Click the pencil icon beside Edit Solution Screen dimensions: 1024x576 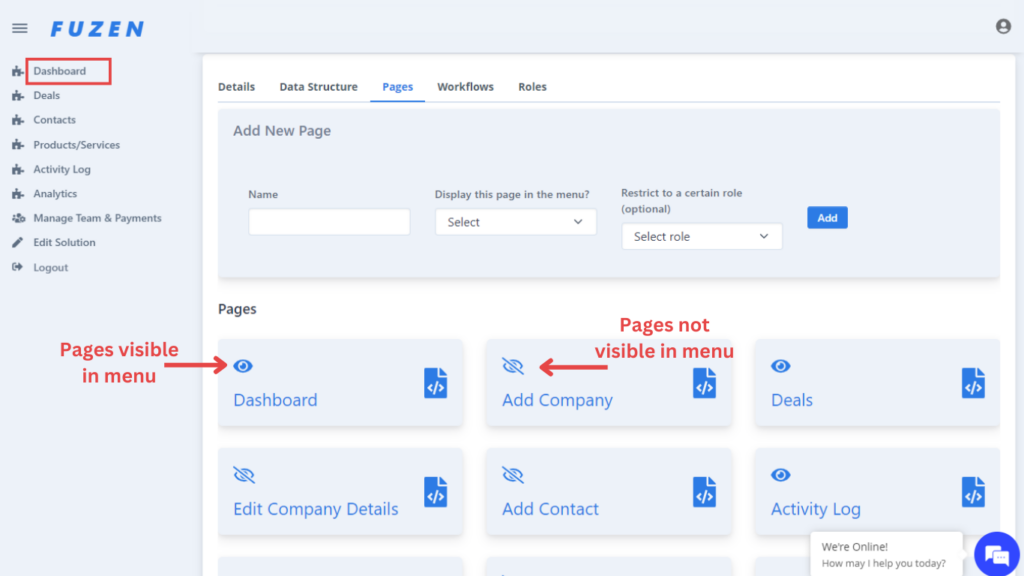18,242
